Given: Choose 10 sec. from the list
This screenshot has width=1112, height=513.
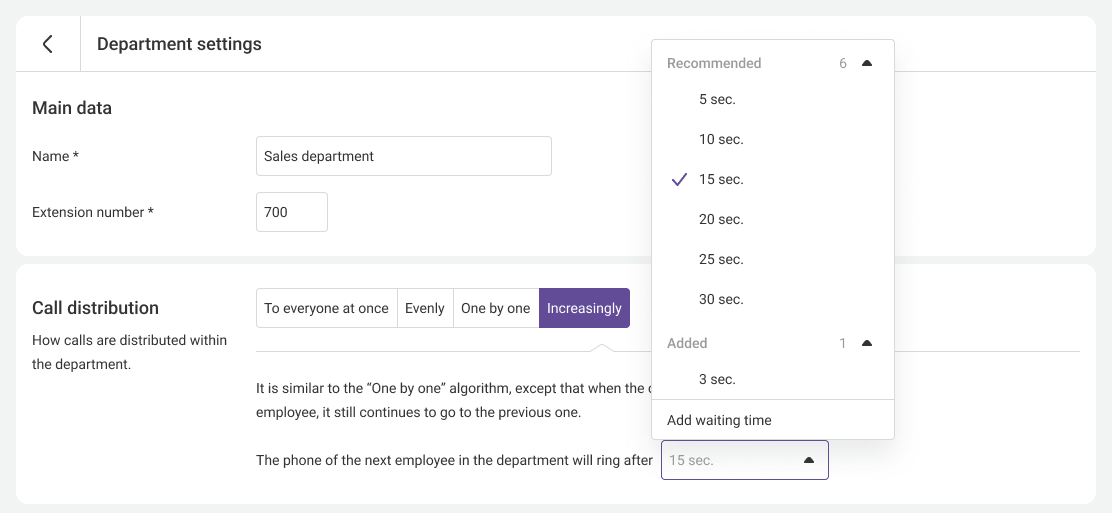Looking at the screenshot, I should [721, 139].
